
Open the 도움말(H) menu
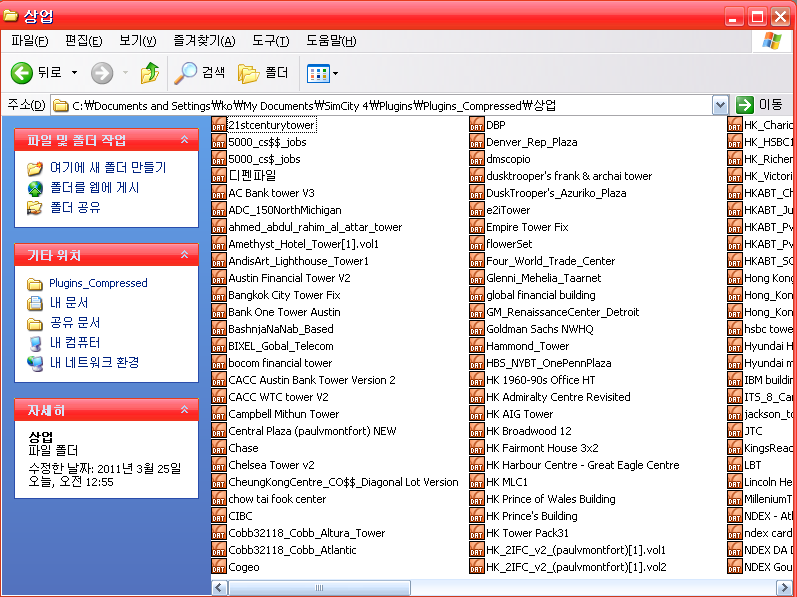(x=331, y=41)
